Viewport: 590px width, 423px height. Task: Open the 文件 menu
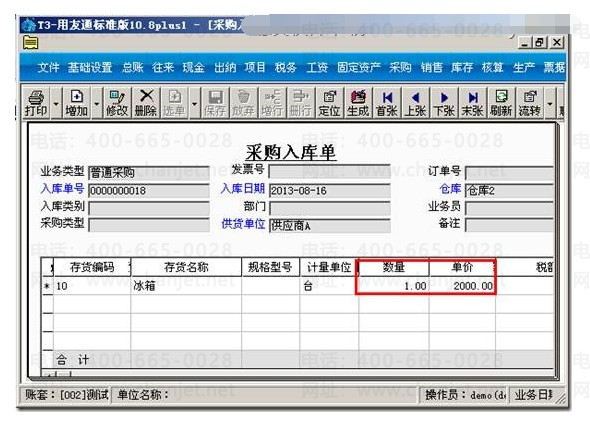(x=49, y=67)
